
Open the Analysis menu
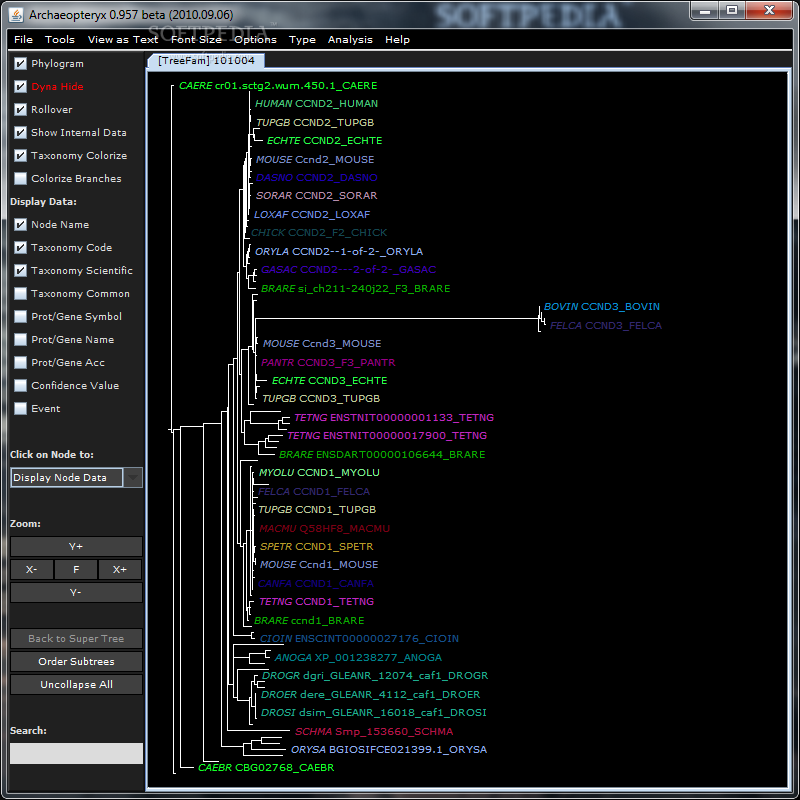pyautogui.click(x=350, y=39)
